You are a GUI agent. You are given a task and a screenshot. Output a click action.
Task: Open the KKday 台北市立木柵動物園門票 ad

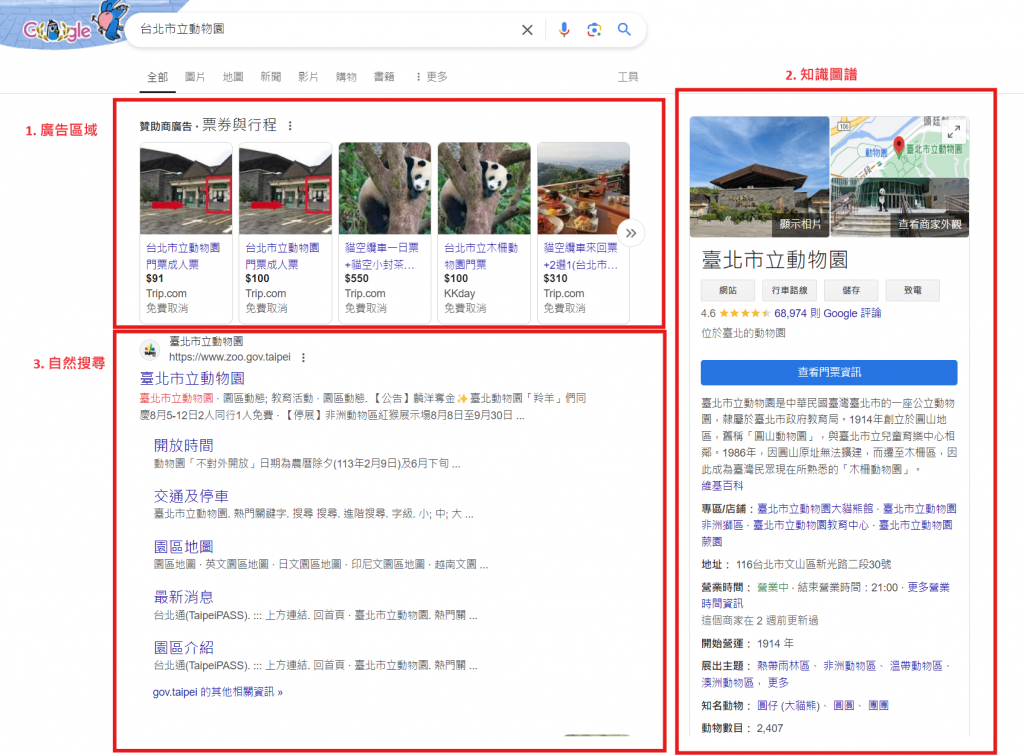(484, 232)
